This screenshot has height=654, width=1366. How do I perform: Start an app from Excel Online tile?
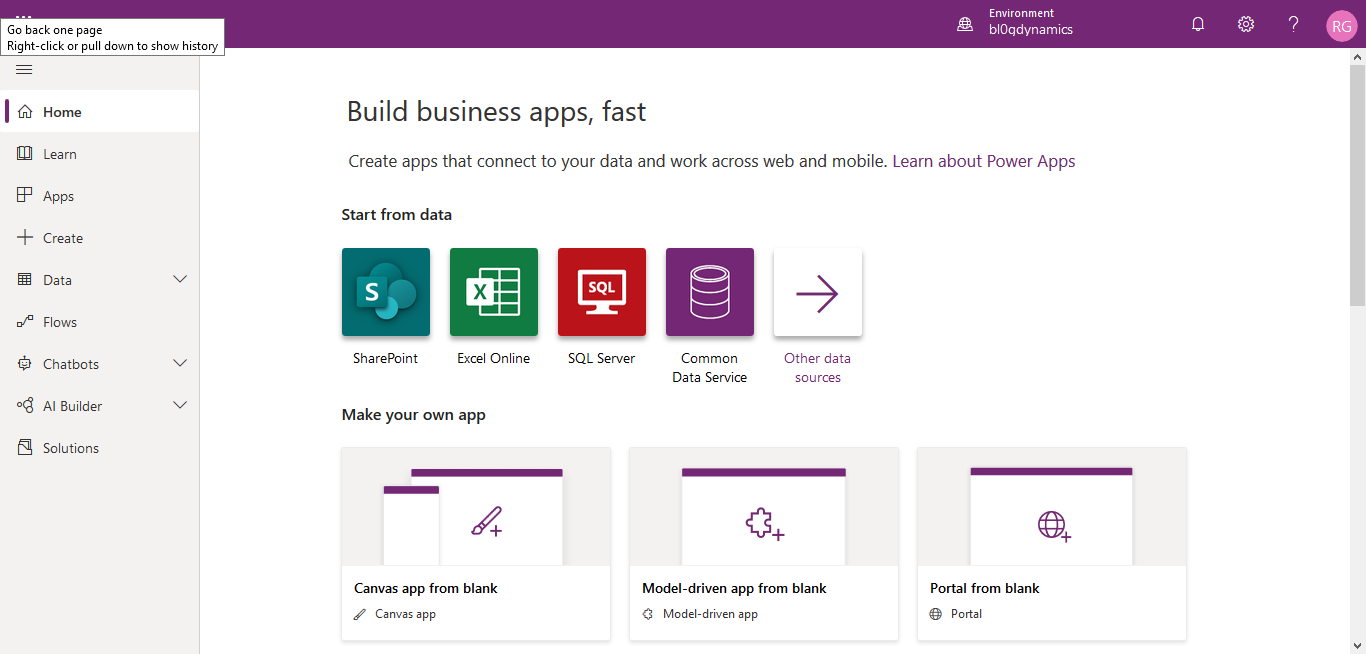[x=494, y=292]
